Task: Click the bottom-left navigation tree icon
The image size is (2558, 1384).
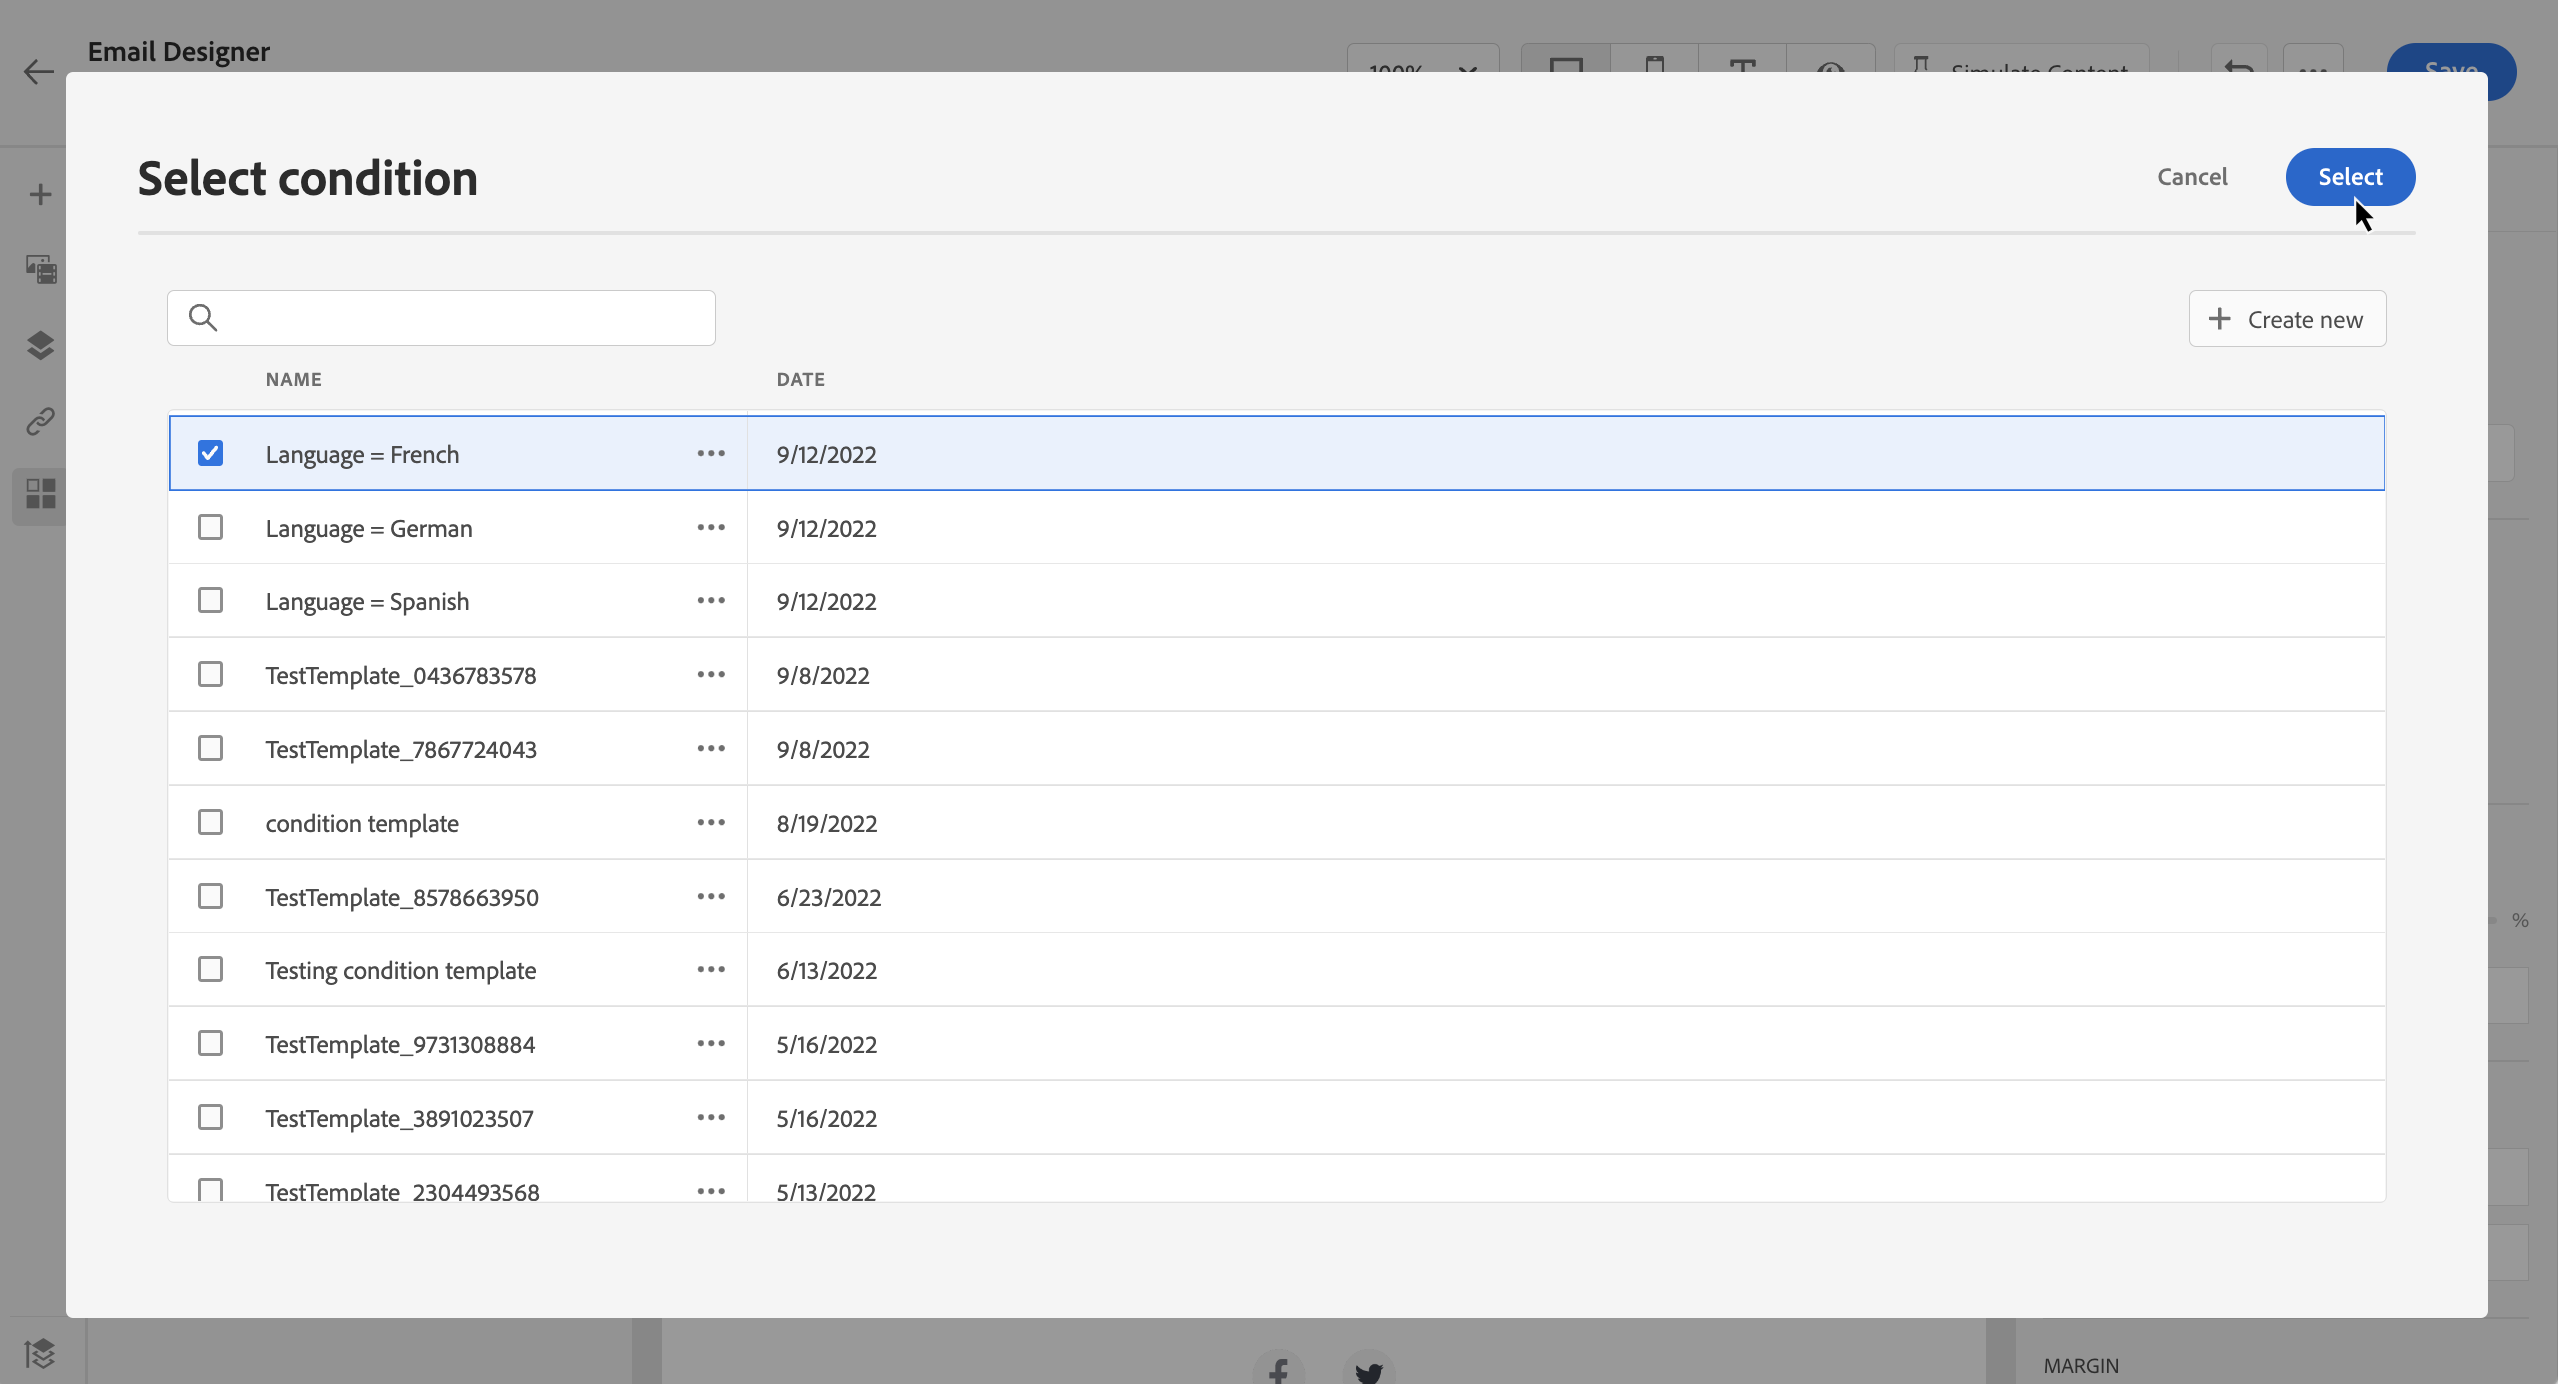Action: [40, 1354]
